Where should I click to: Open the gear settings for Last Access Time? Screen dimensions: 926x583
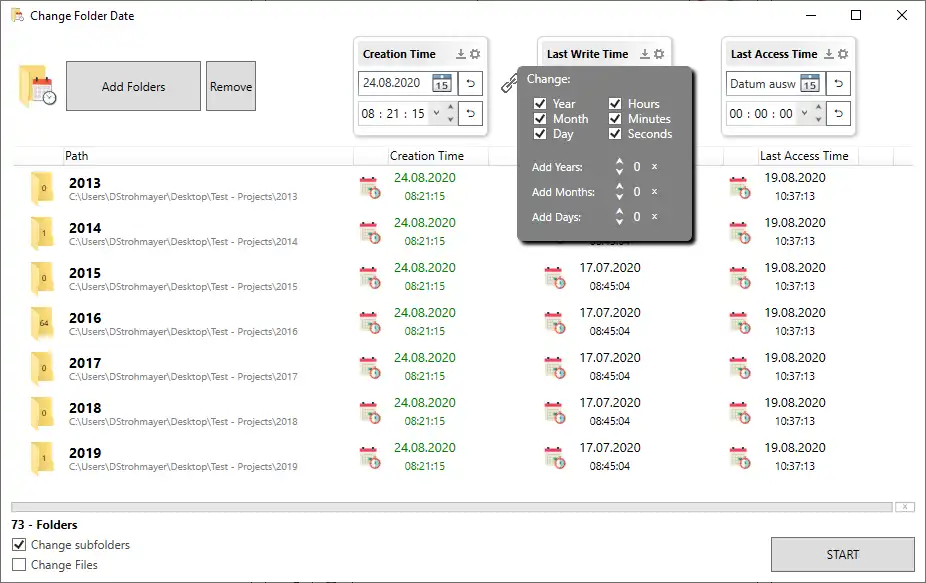point(843,54)
